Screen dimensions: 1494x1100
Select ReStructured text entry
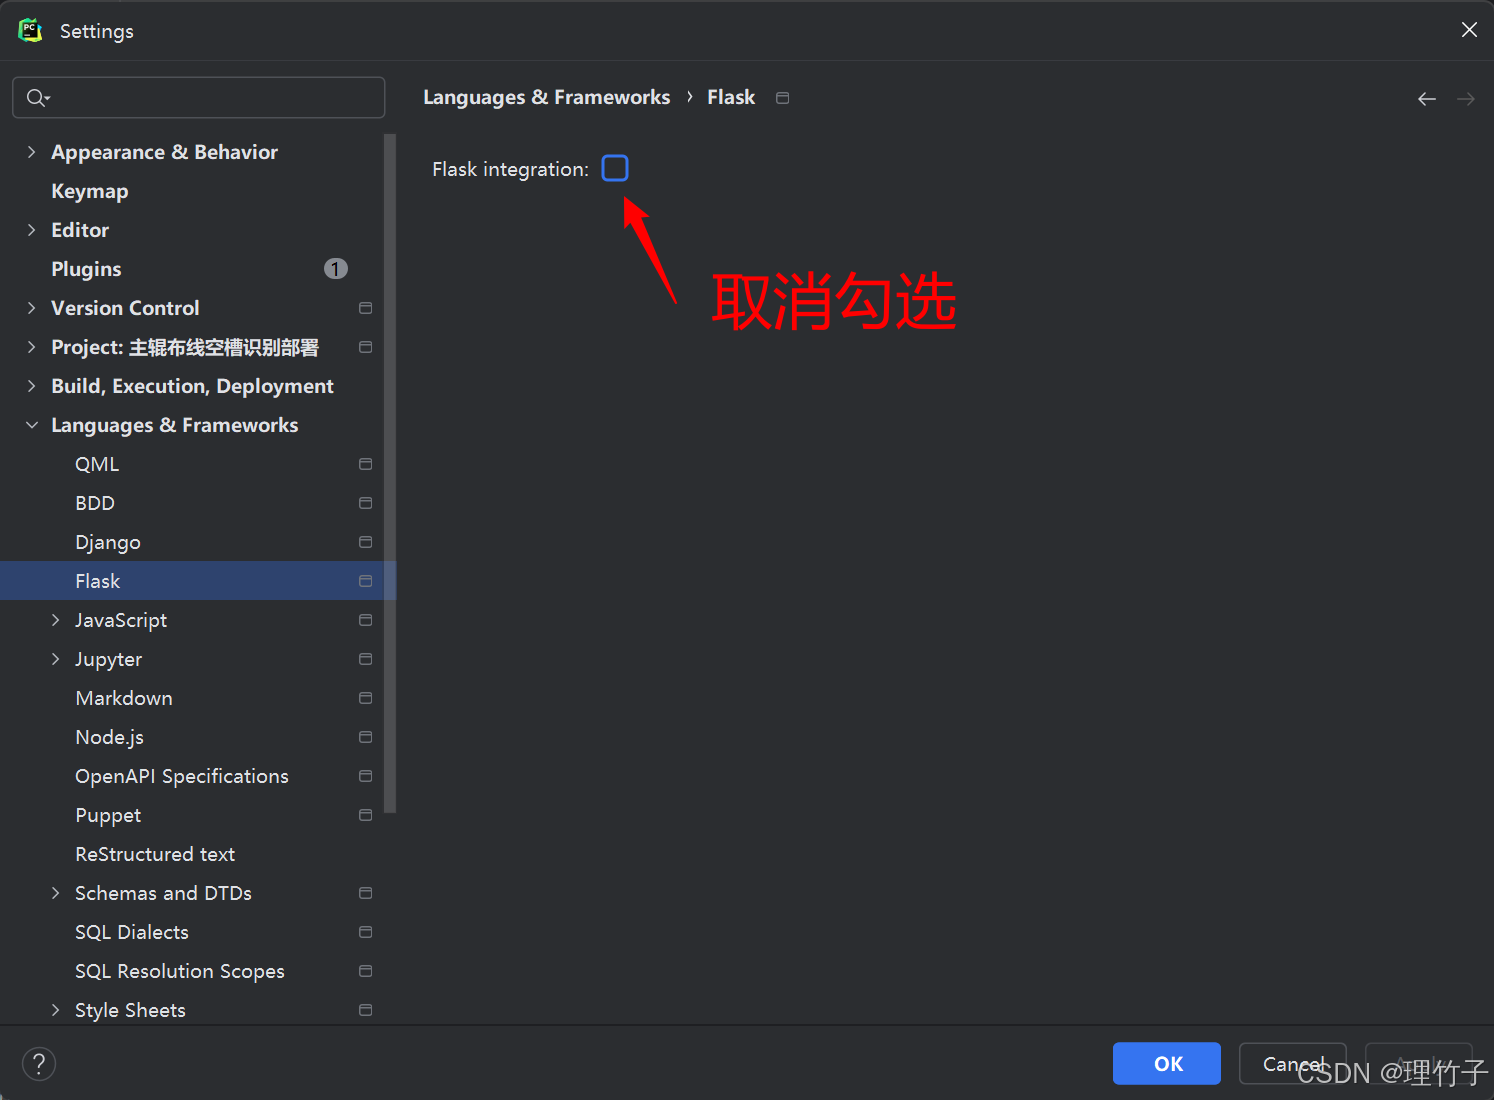click(155, 854)
